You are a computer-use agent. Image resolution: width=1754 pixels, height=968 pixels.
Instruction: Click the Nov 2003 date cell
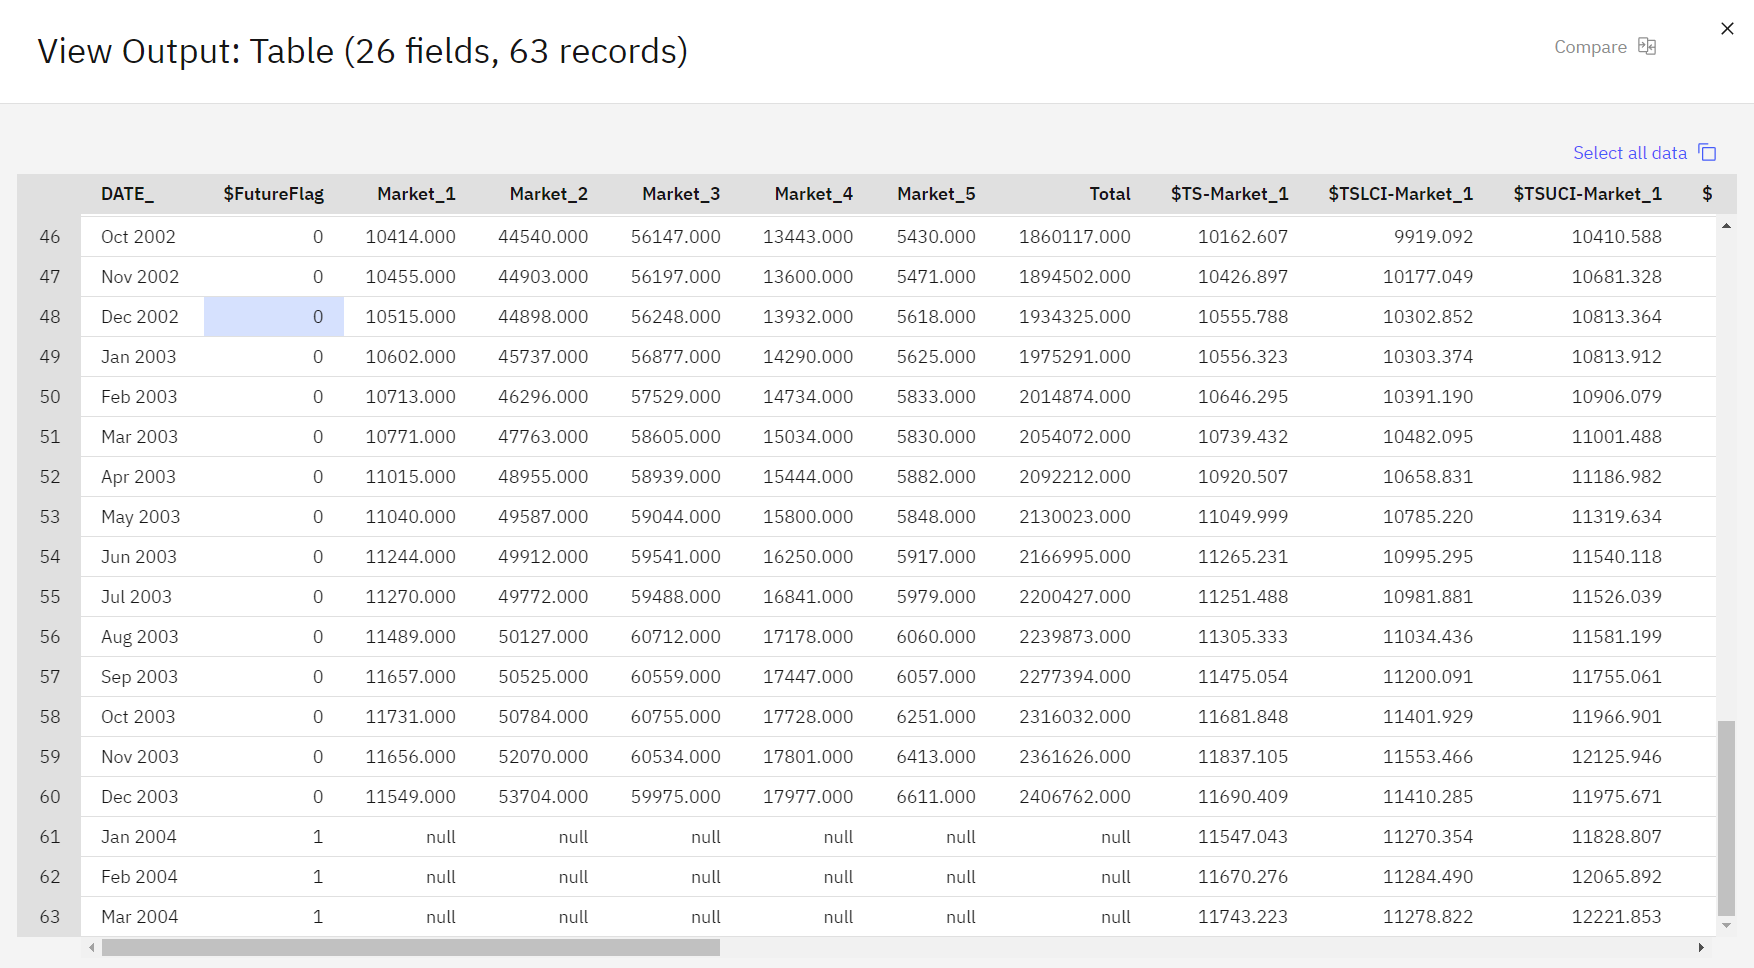[x=140, y=757]
